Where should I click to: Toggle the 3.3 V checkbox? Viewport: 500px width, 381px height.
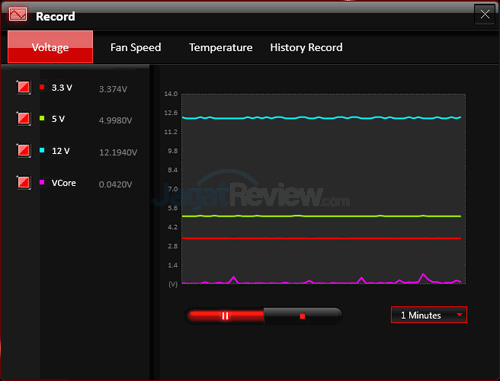point(24,87)
